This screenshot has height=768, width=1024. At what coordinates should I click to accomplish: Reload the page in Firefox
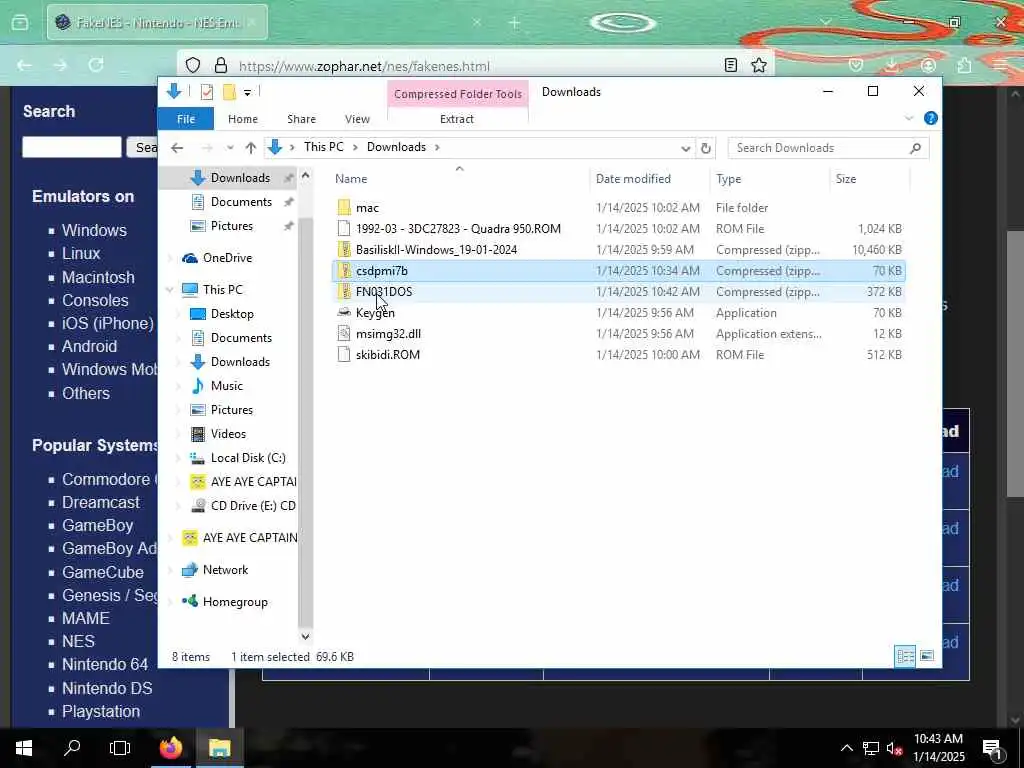96,65
